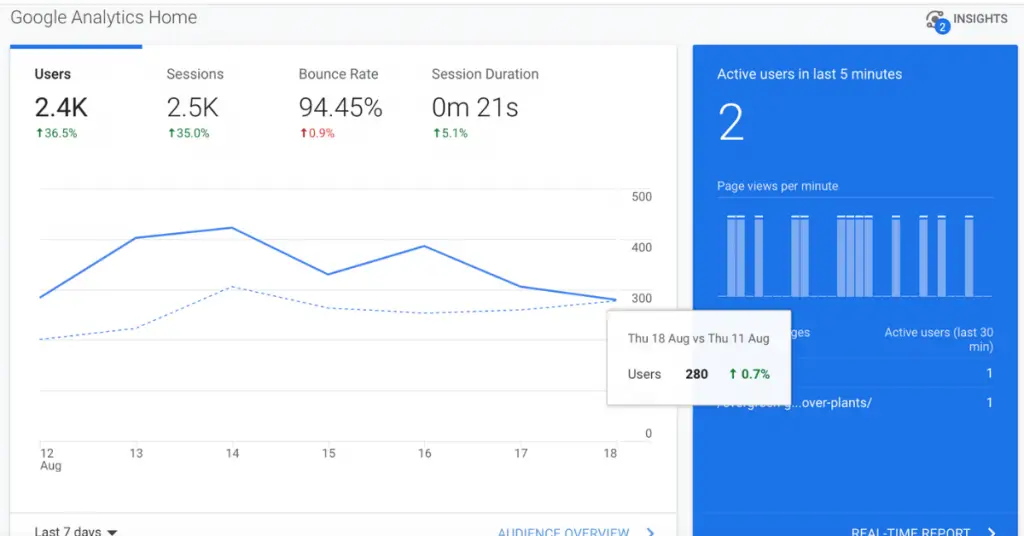Open the Last 7 days dropdown
This screenshot has width=1024, height=536.
coord(76,531)
